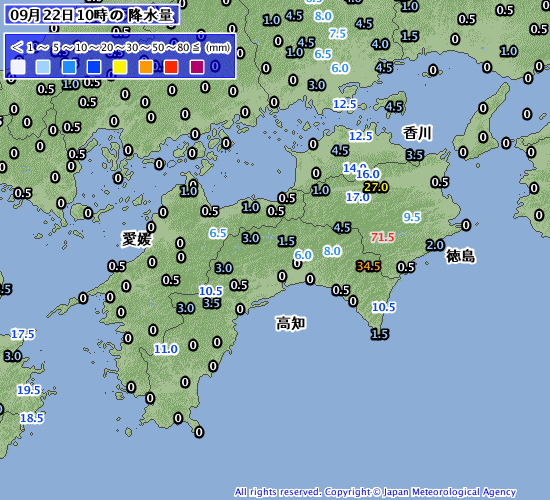Image resolution: width=550 pixels, height=500 pixels.
Task: Select the 34.5 orange rainfall value
Action: pos(368,266)
